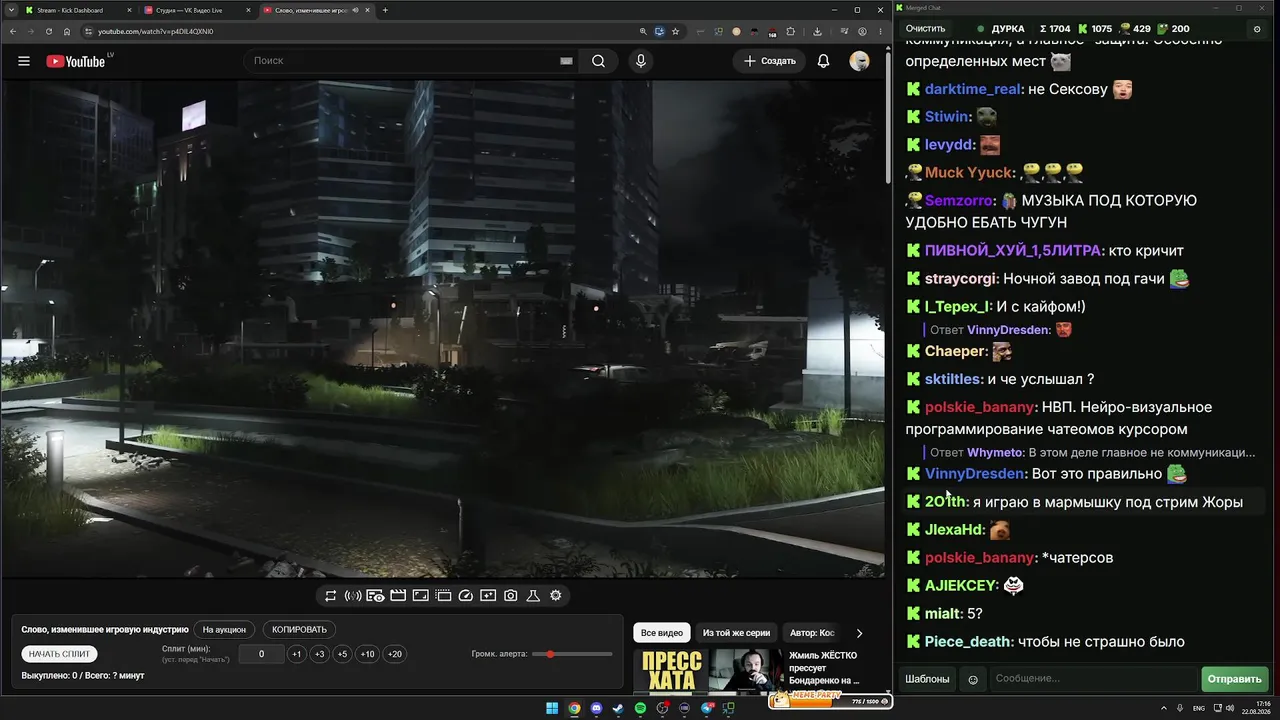Image resolution: width=1280 pixels, height=720 pixels.
Task: Open the Windows Start menu
Action: click(x=552, y=709)
